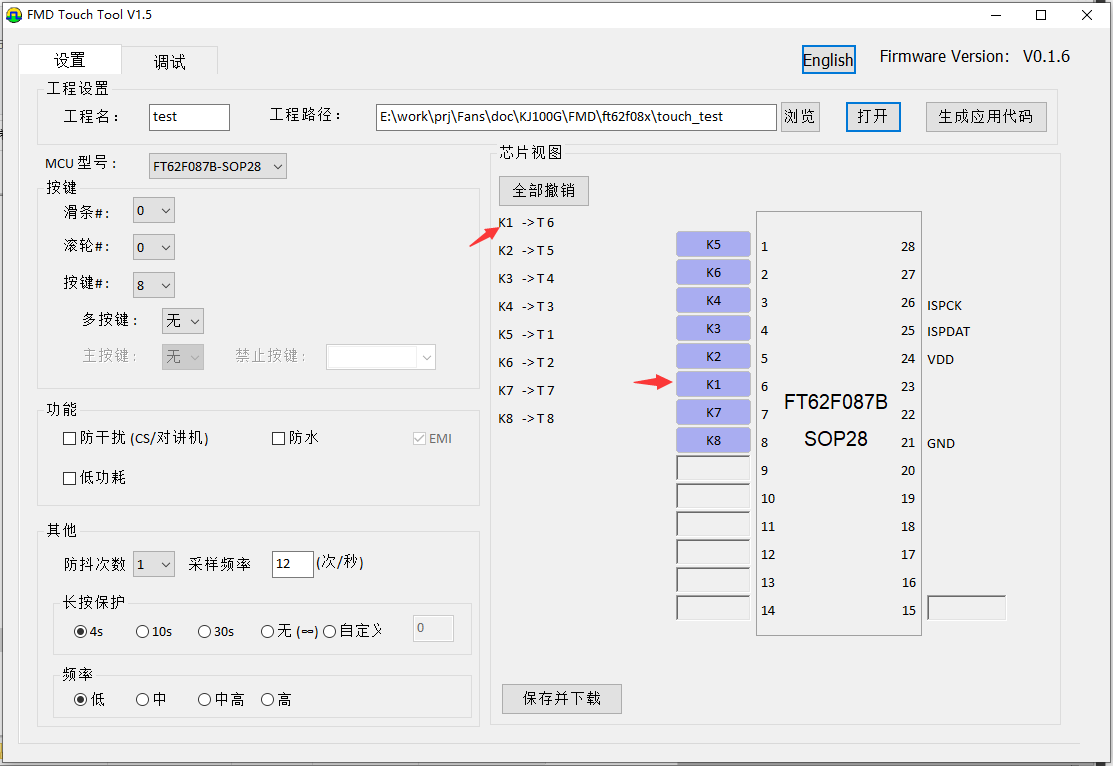Enable 防干扰 (CS/对讲机) checkbox
This screenshot has height=766, width=1113.
click(70, 438)
